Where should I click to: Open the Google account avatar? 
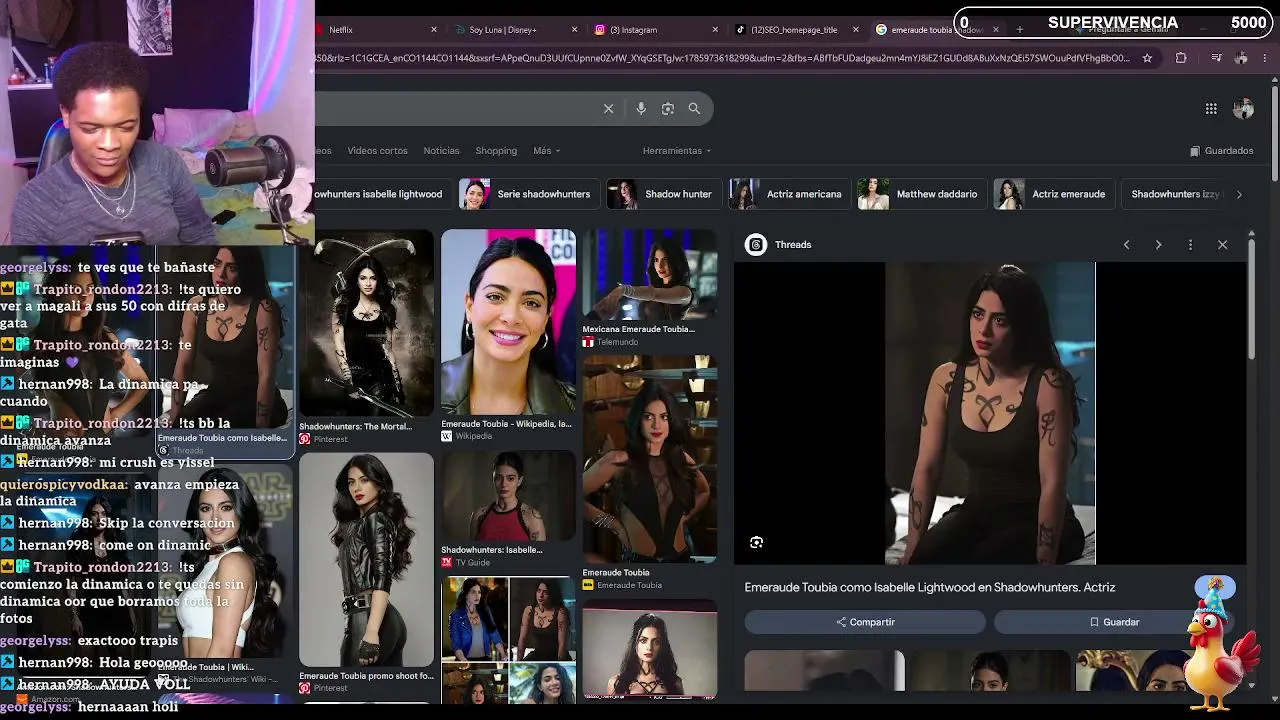click(x=1243, y=108)
